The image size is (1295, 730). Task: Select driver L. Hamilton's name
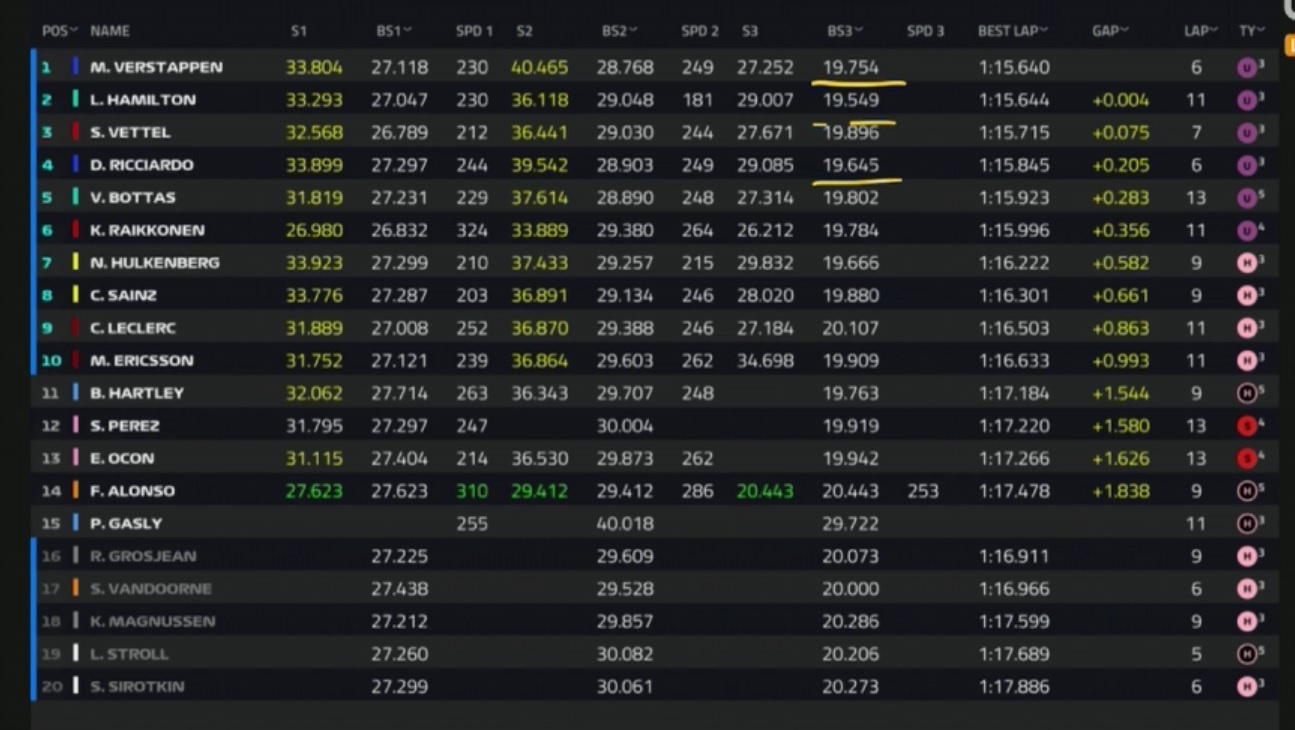pos(143,100)
